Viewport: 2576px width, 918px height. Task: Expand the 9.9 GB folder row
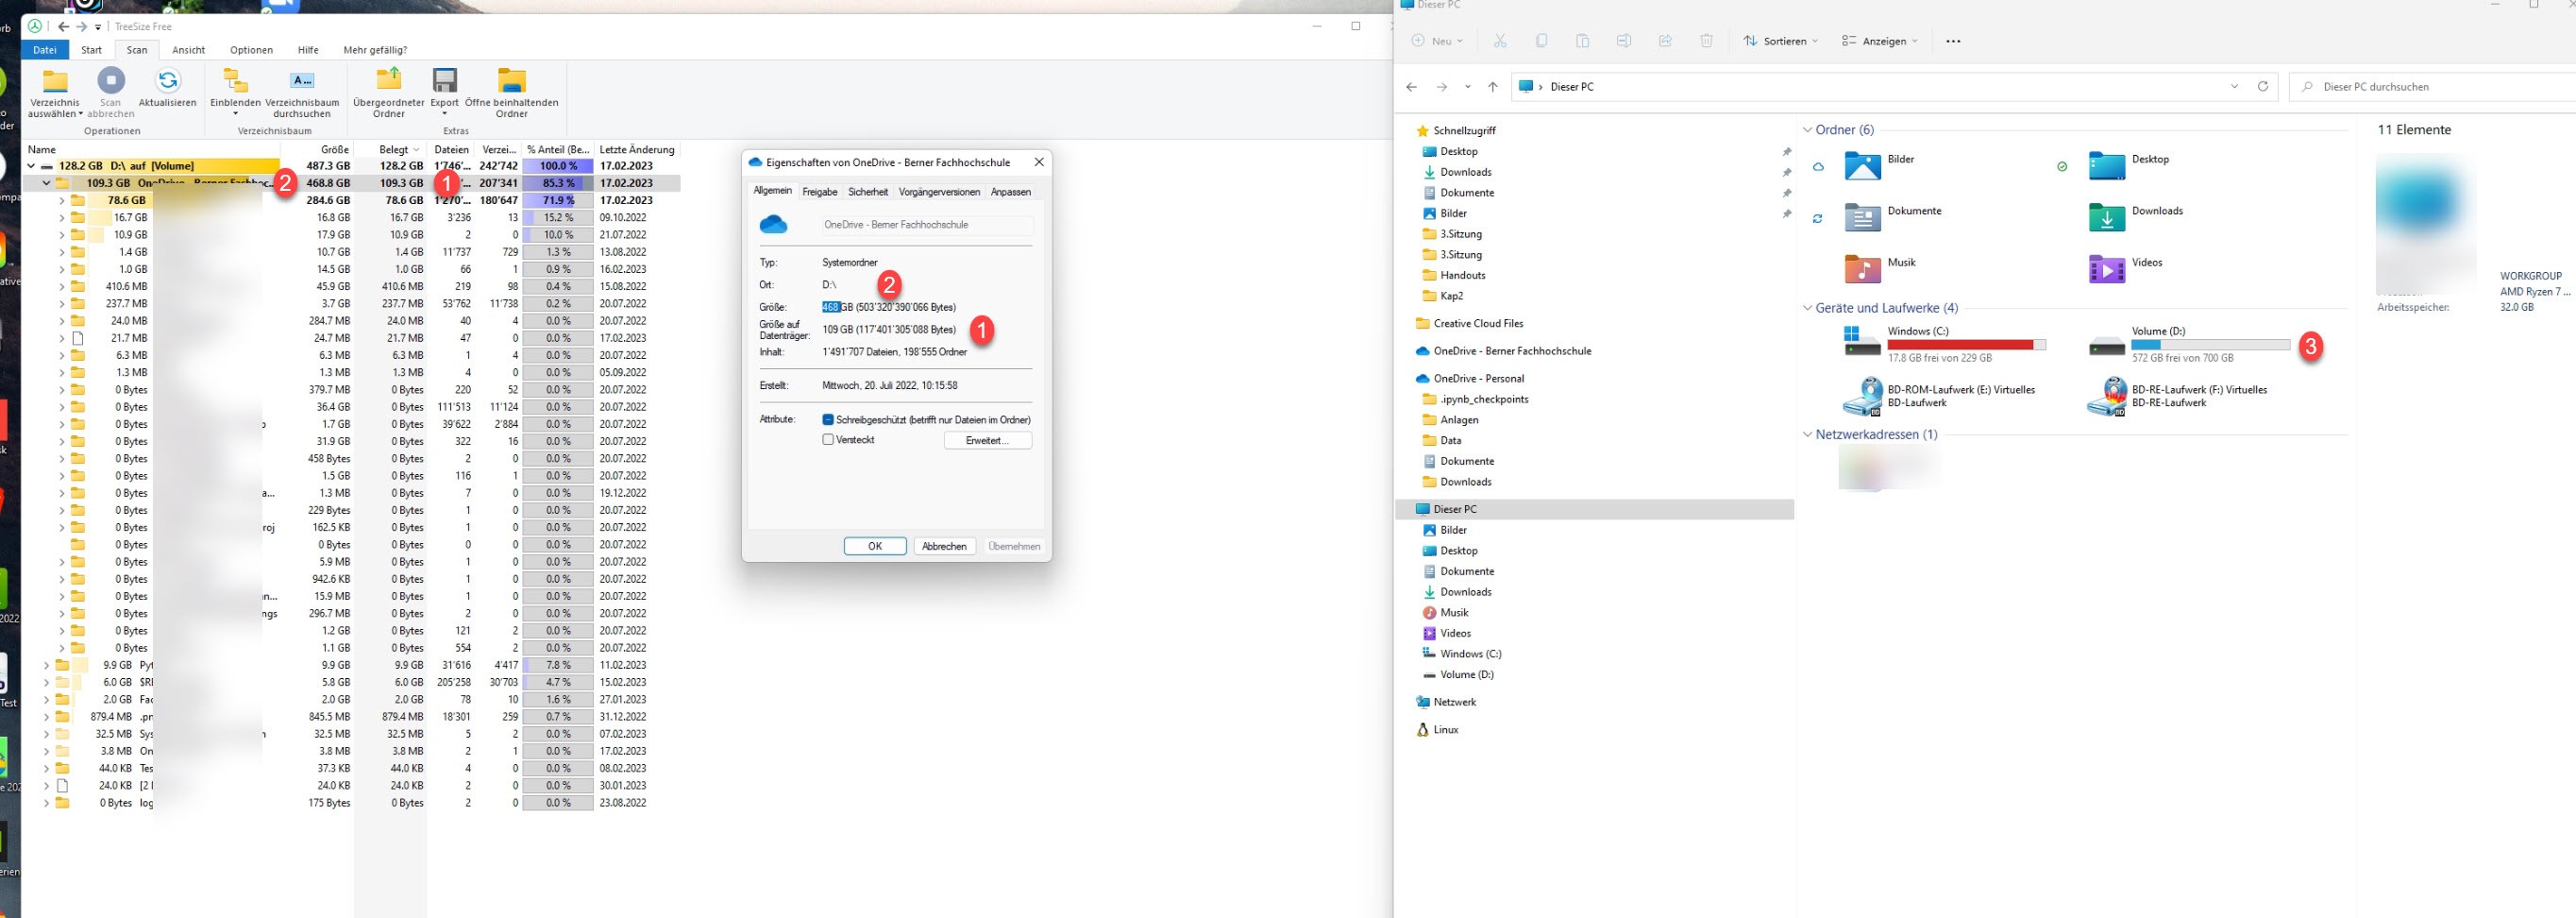pos(46,665)
